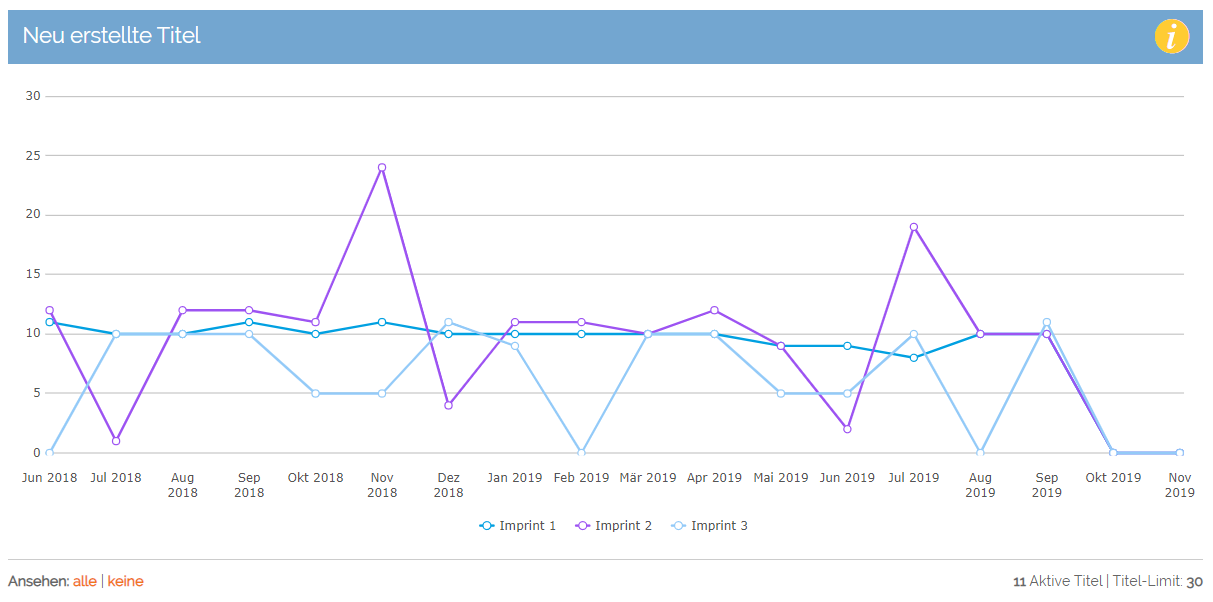The width and height of the screenshot is (1213, 602).
Task: Select Imprint 1 point at Jul 2019
Action: coord(914,358)
